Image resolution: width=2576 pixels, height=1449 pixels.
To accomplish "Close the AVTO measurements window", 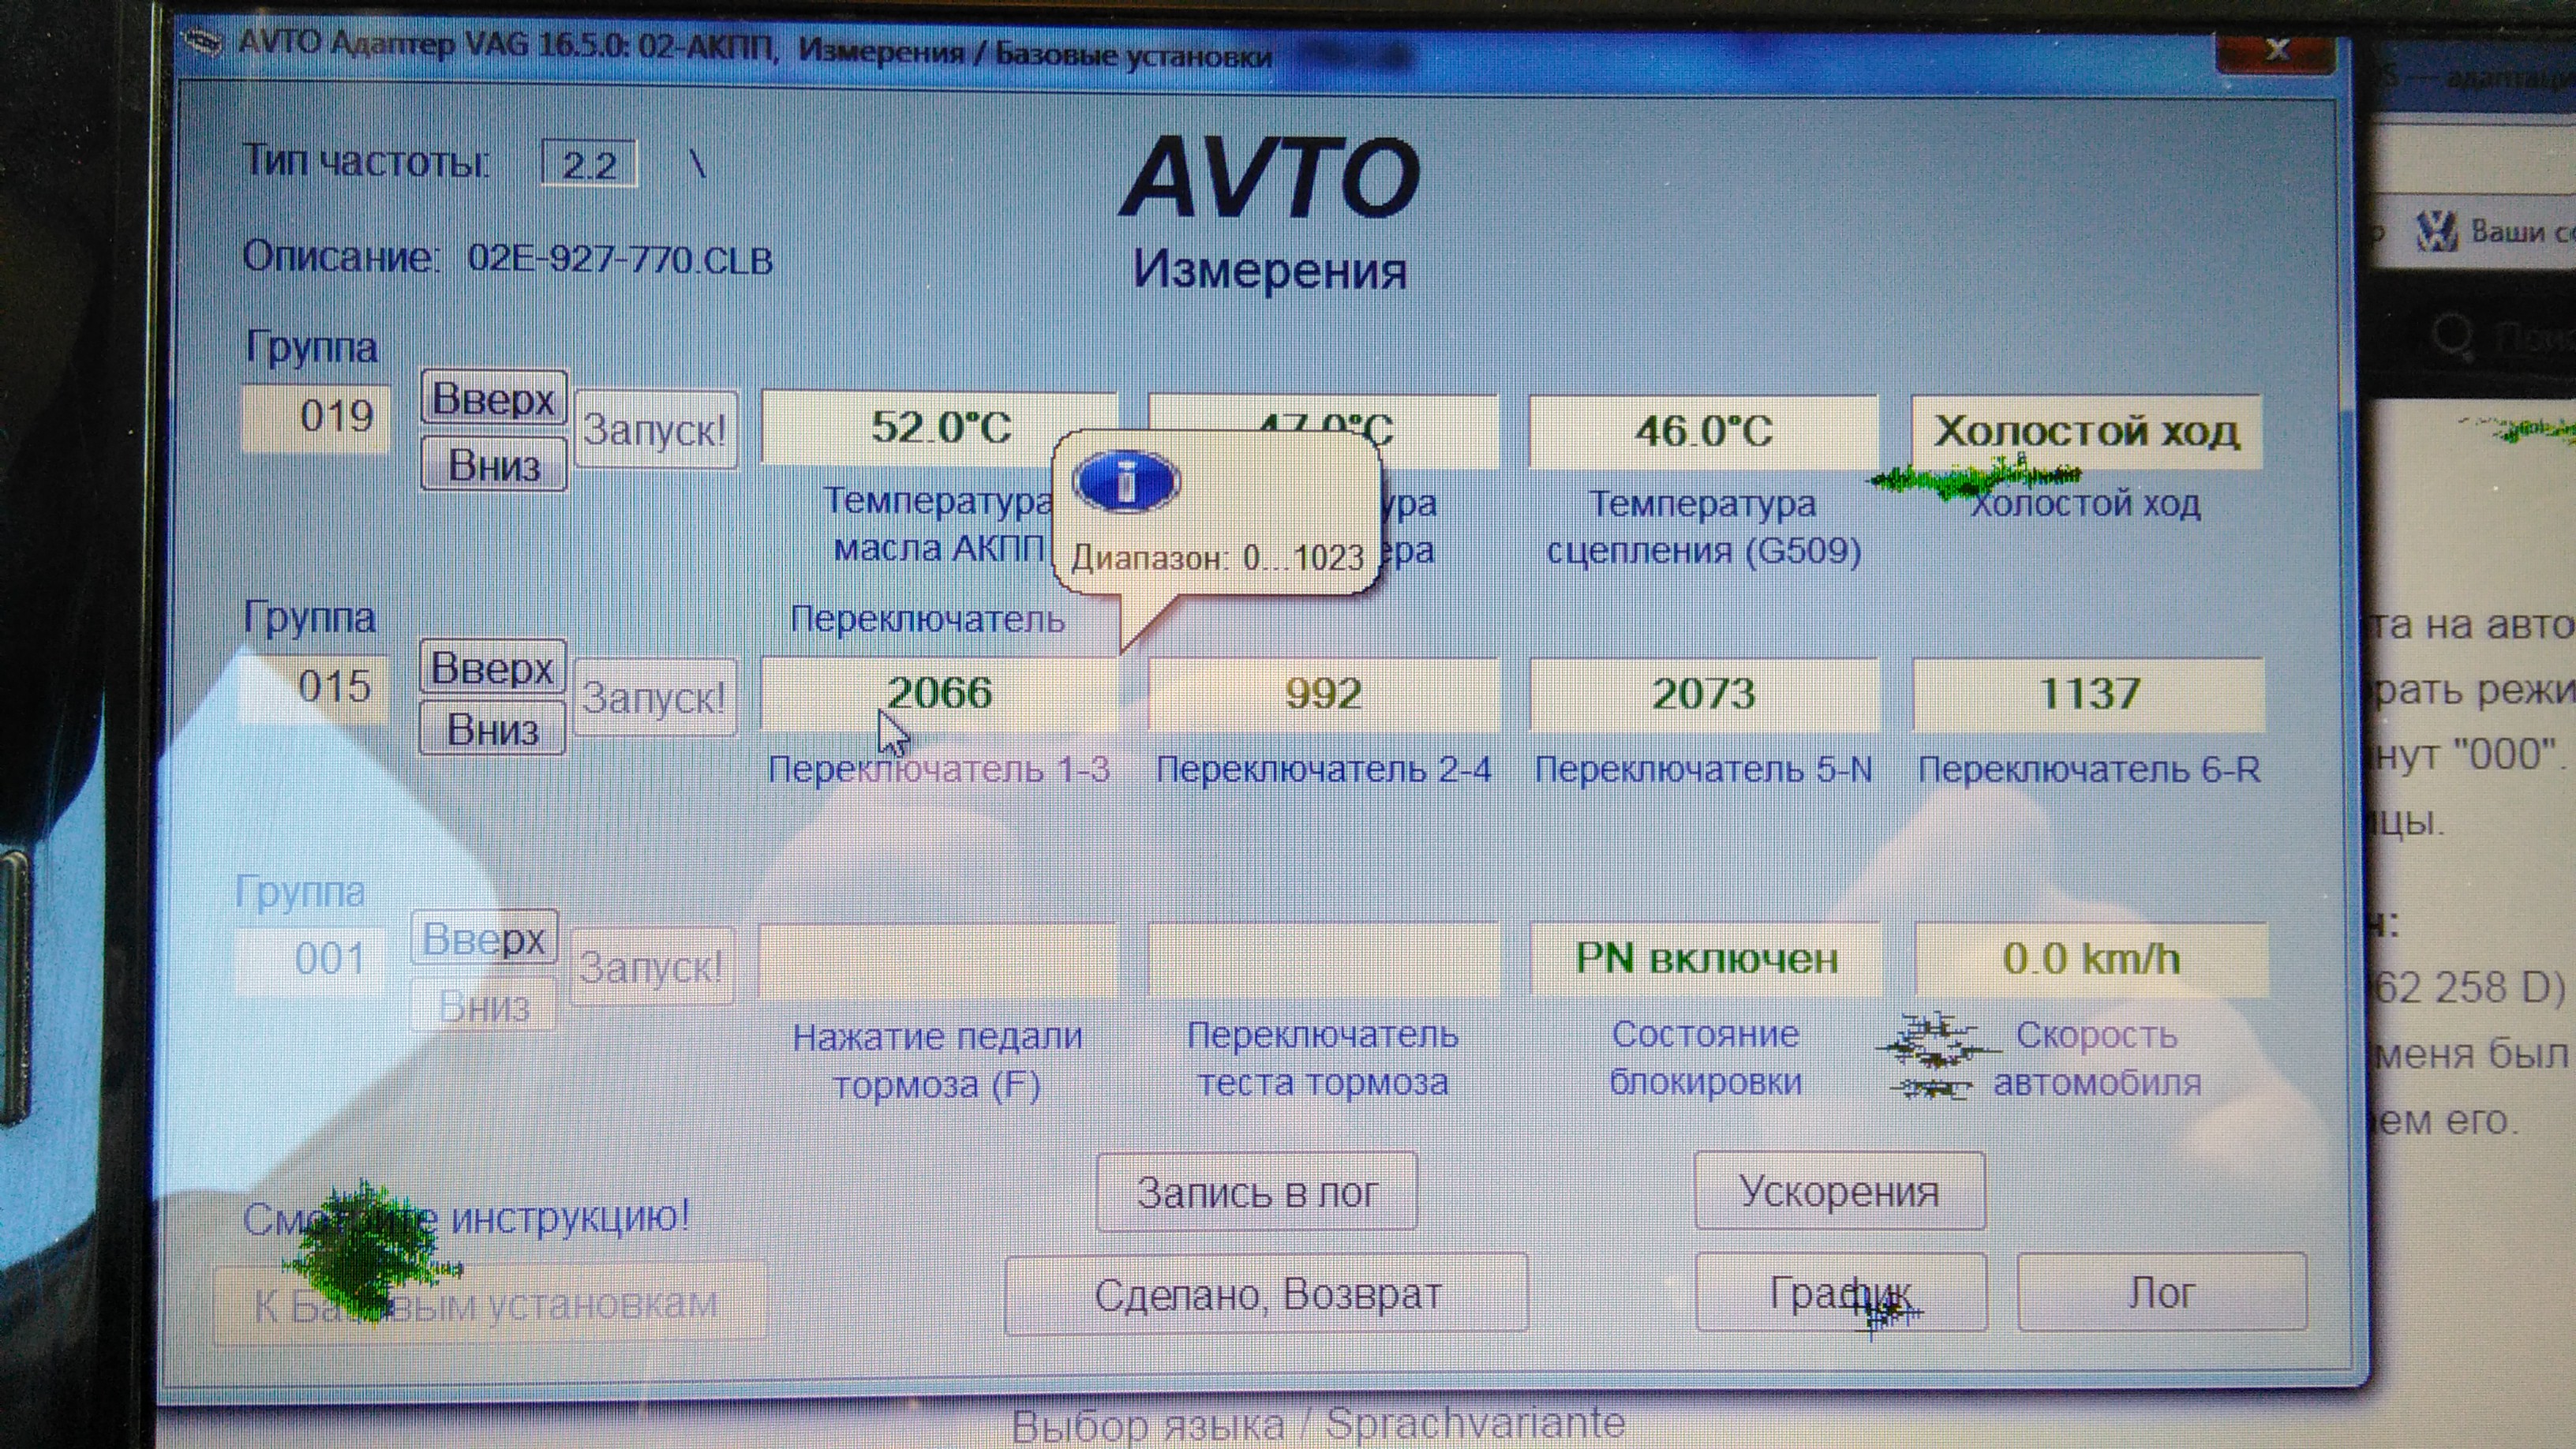I will [2277, 49].
